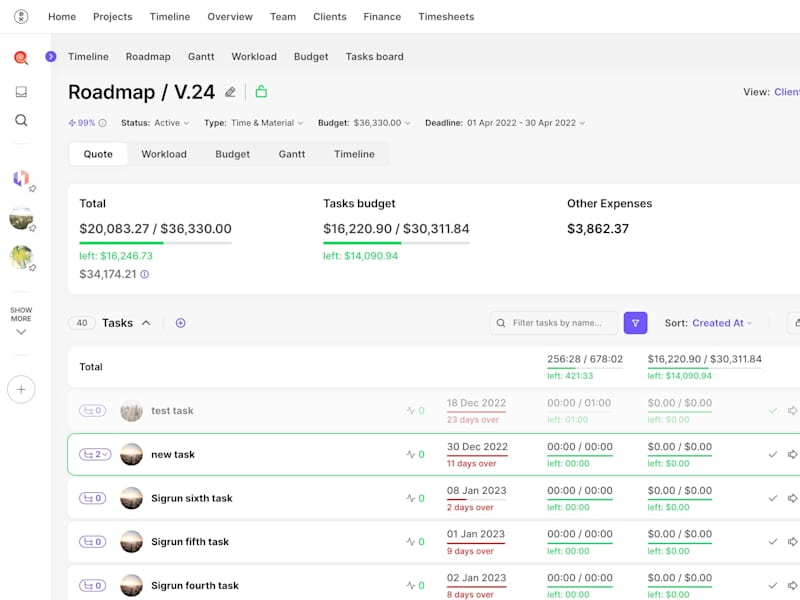800x600 pixels.
Task: Open the red spiral workspace icon
Action: click(21, 58)
